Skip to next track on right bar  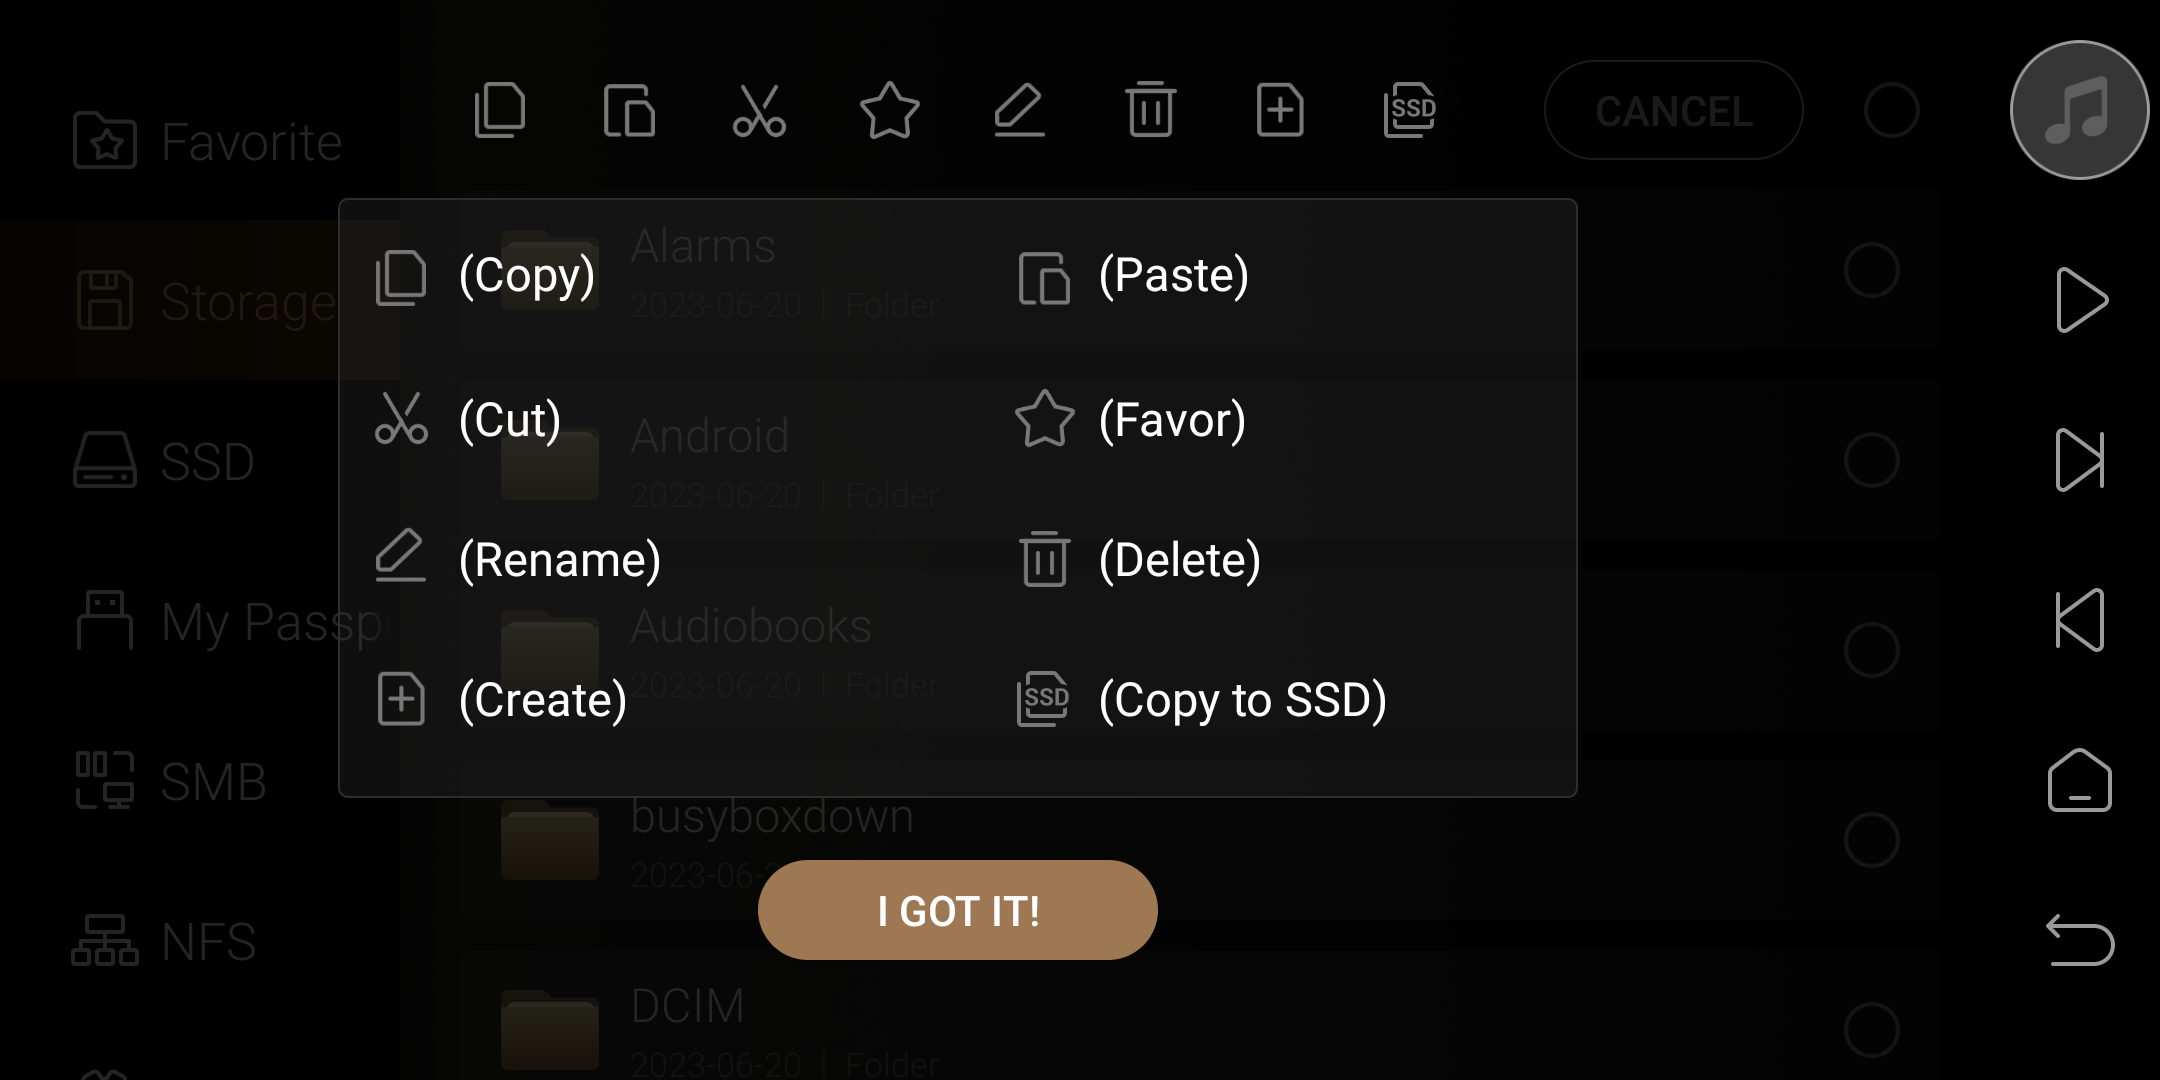(2080, 460)
